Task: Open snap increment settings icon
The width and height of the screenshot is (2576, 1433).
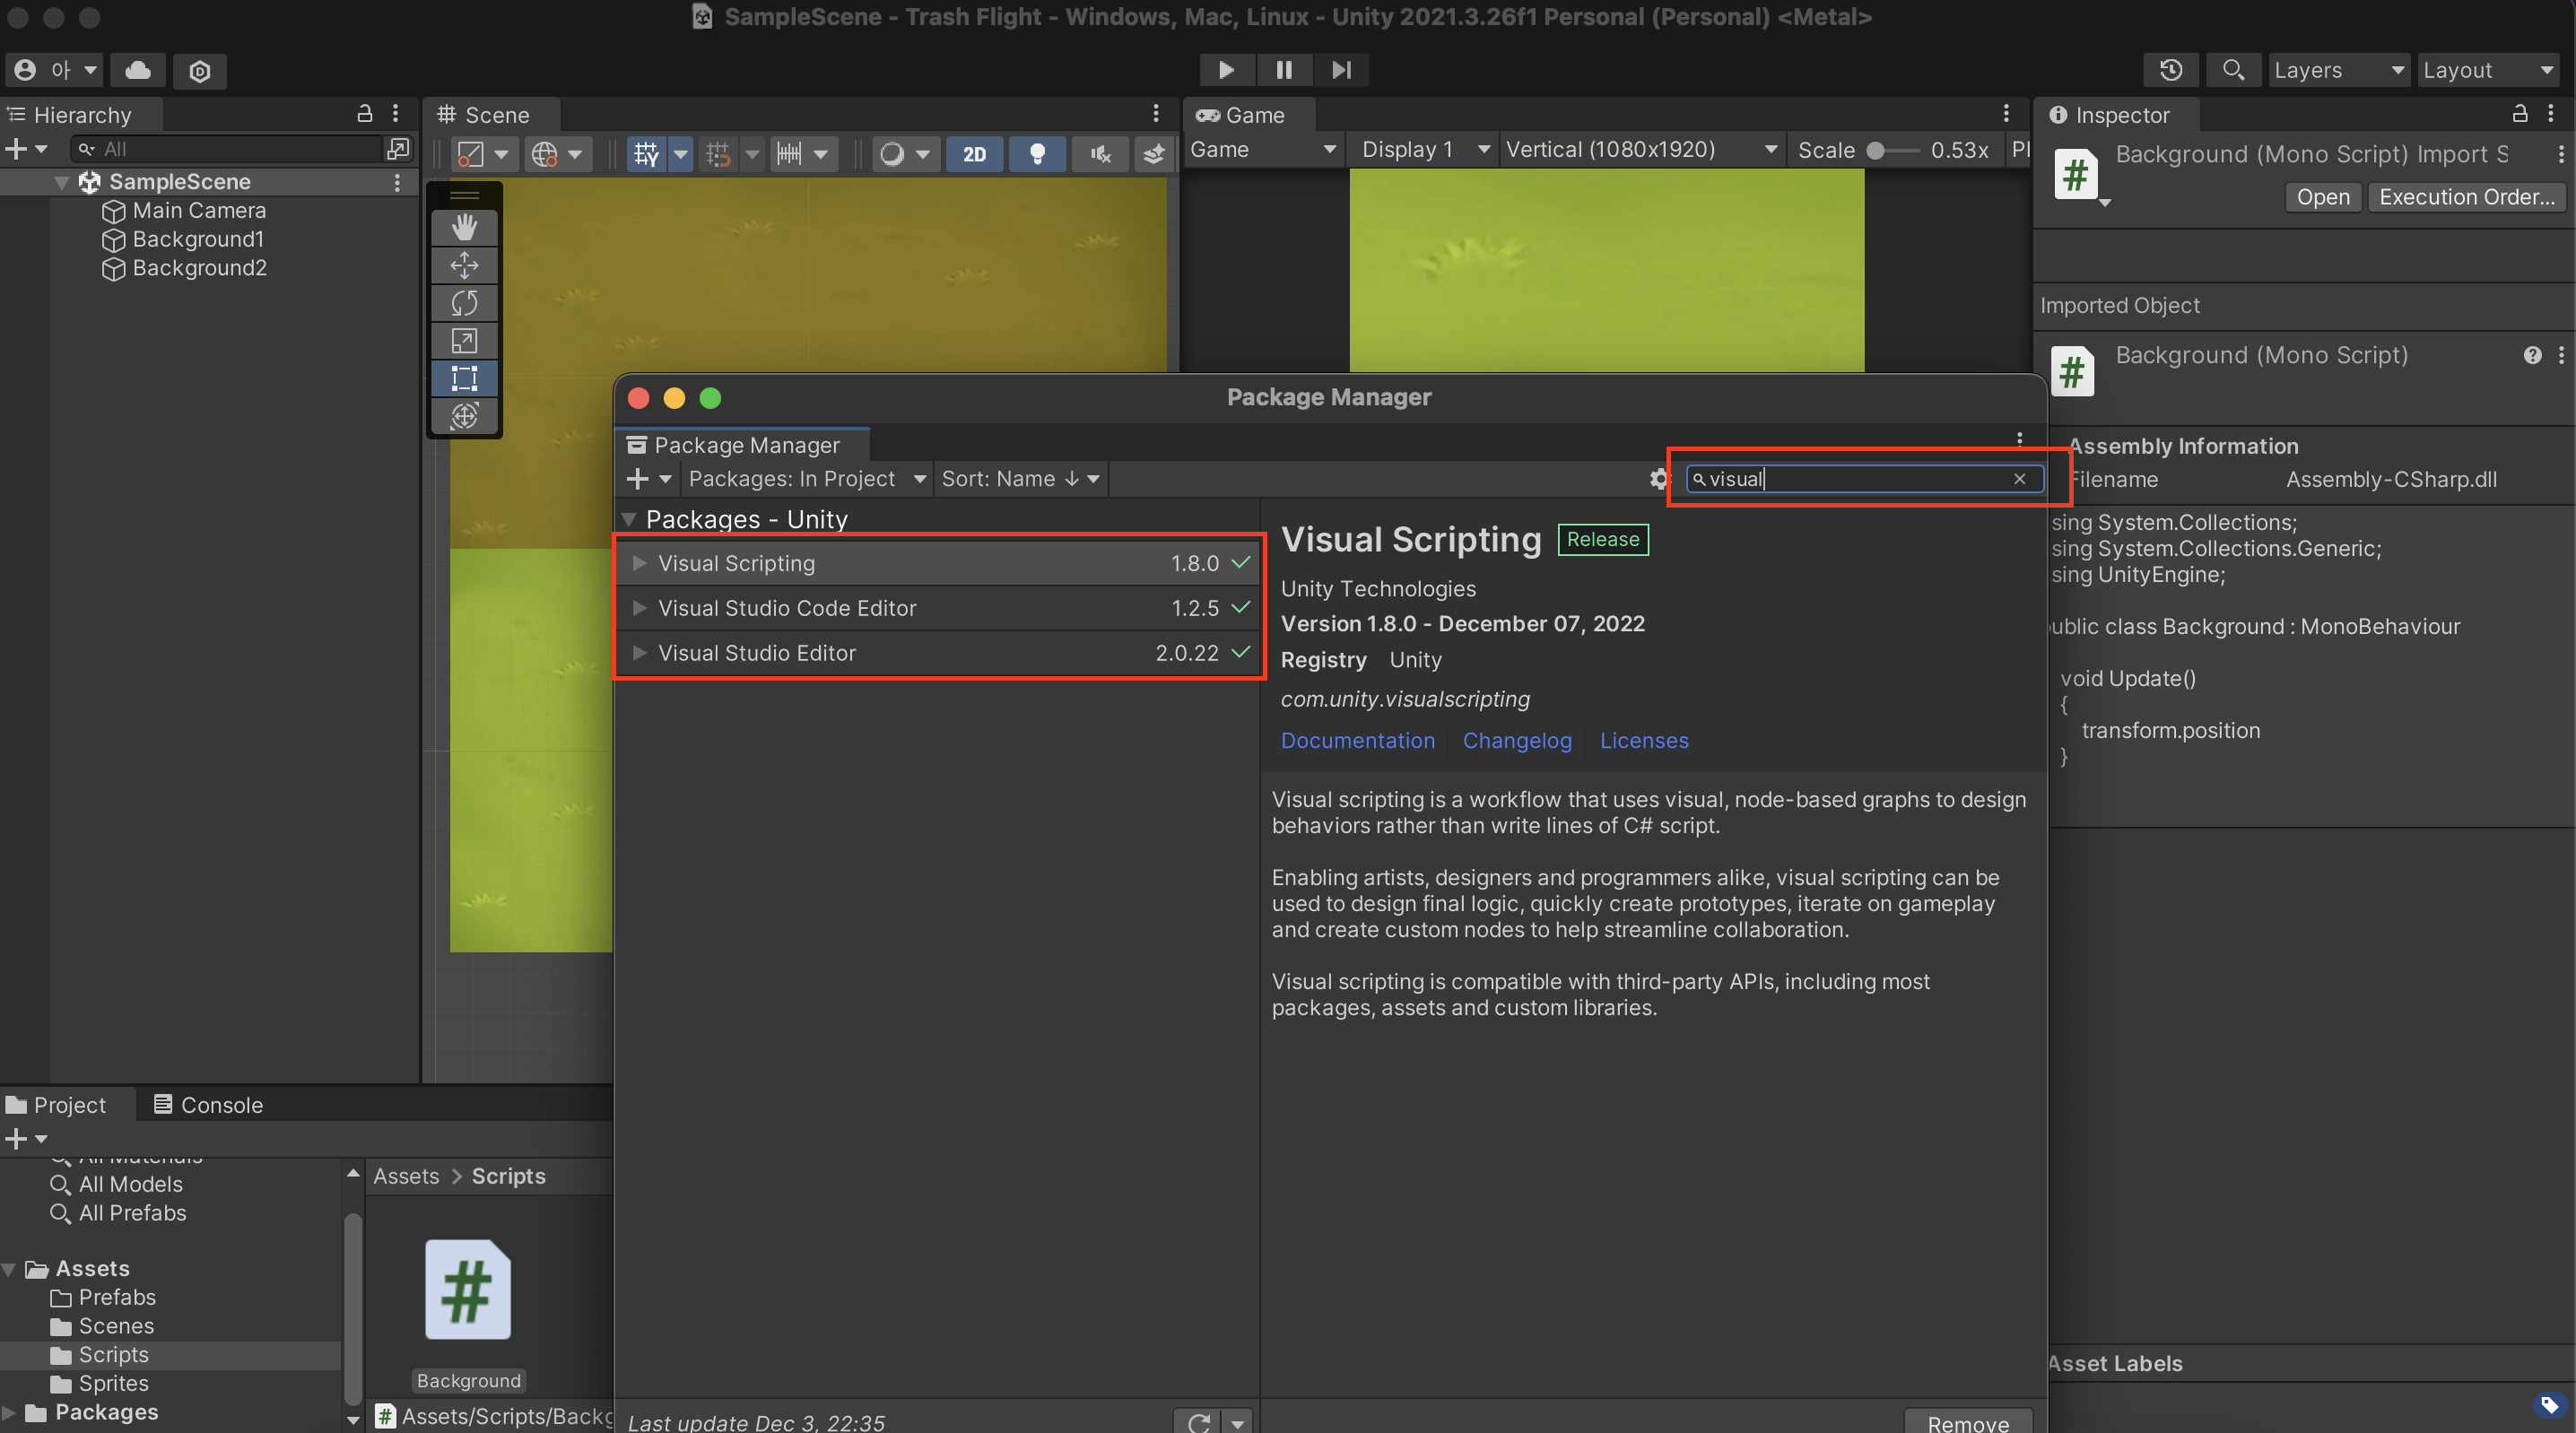Action: tap(789, 154)
